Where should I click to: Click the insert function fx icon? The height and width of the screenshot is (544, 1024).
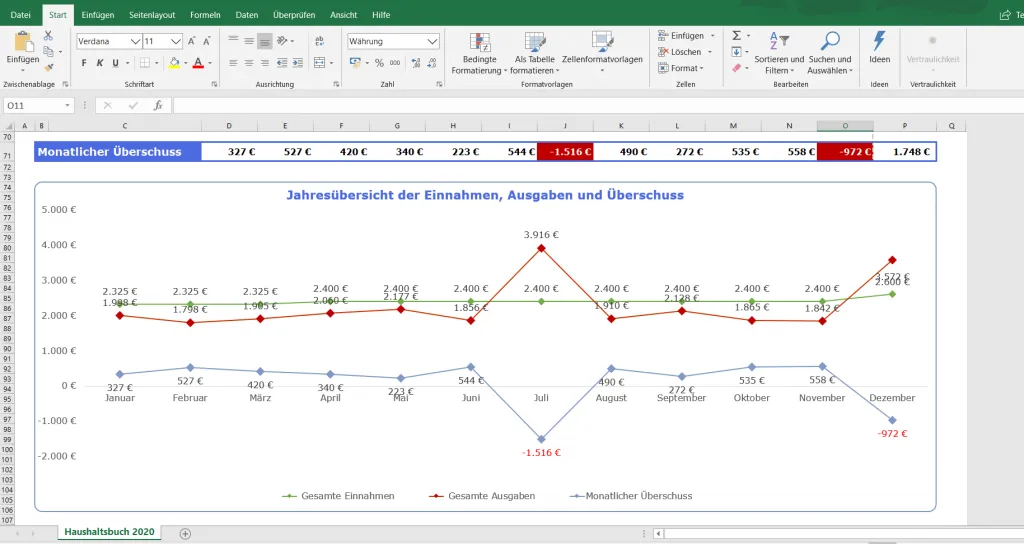coord(158,105)
